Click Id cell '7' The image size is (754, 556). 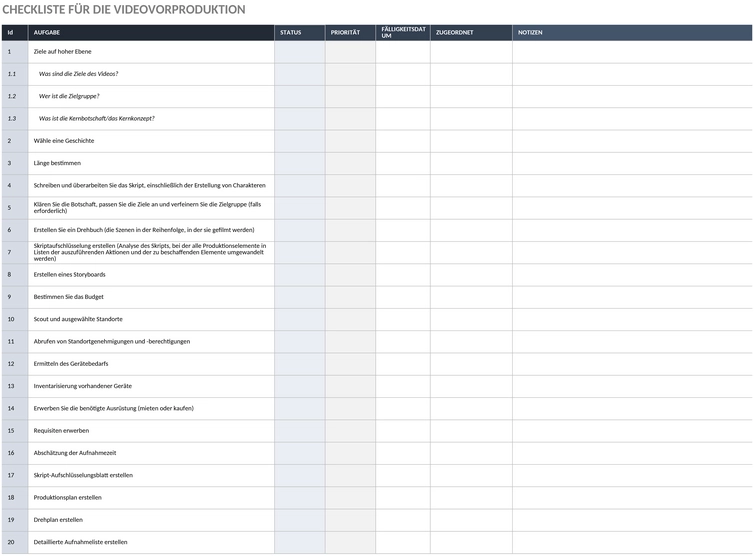coord(15,252)
